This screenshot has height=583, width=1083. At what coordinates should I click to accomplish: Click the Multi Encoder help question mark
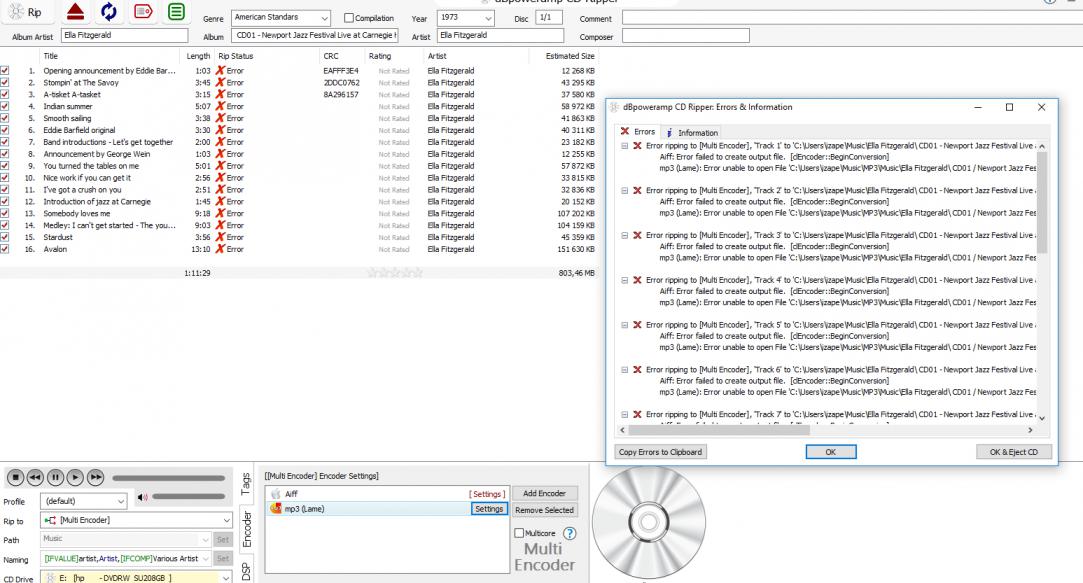point(570,534)
